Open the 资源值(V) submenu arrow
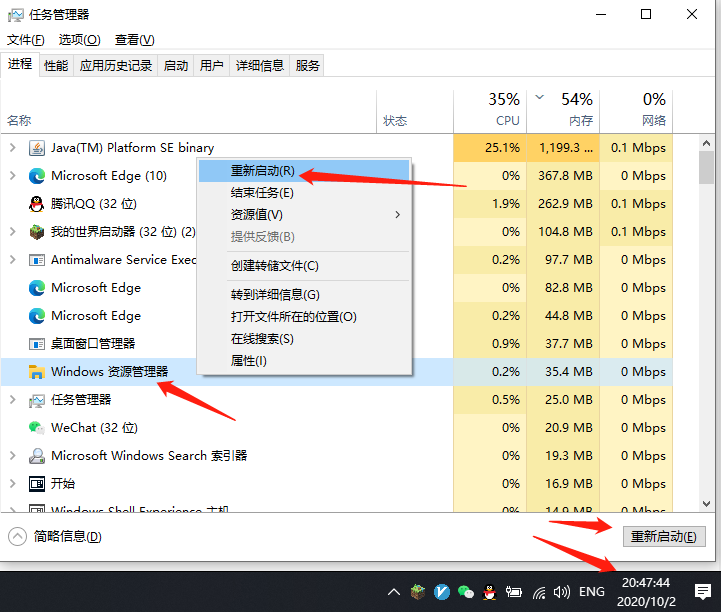Screen dimensions: 721x612 398,215
